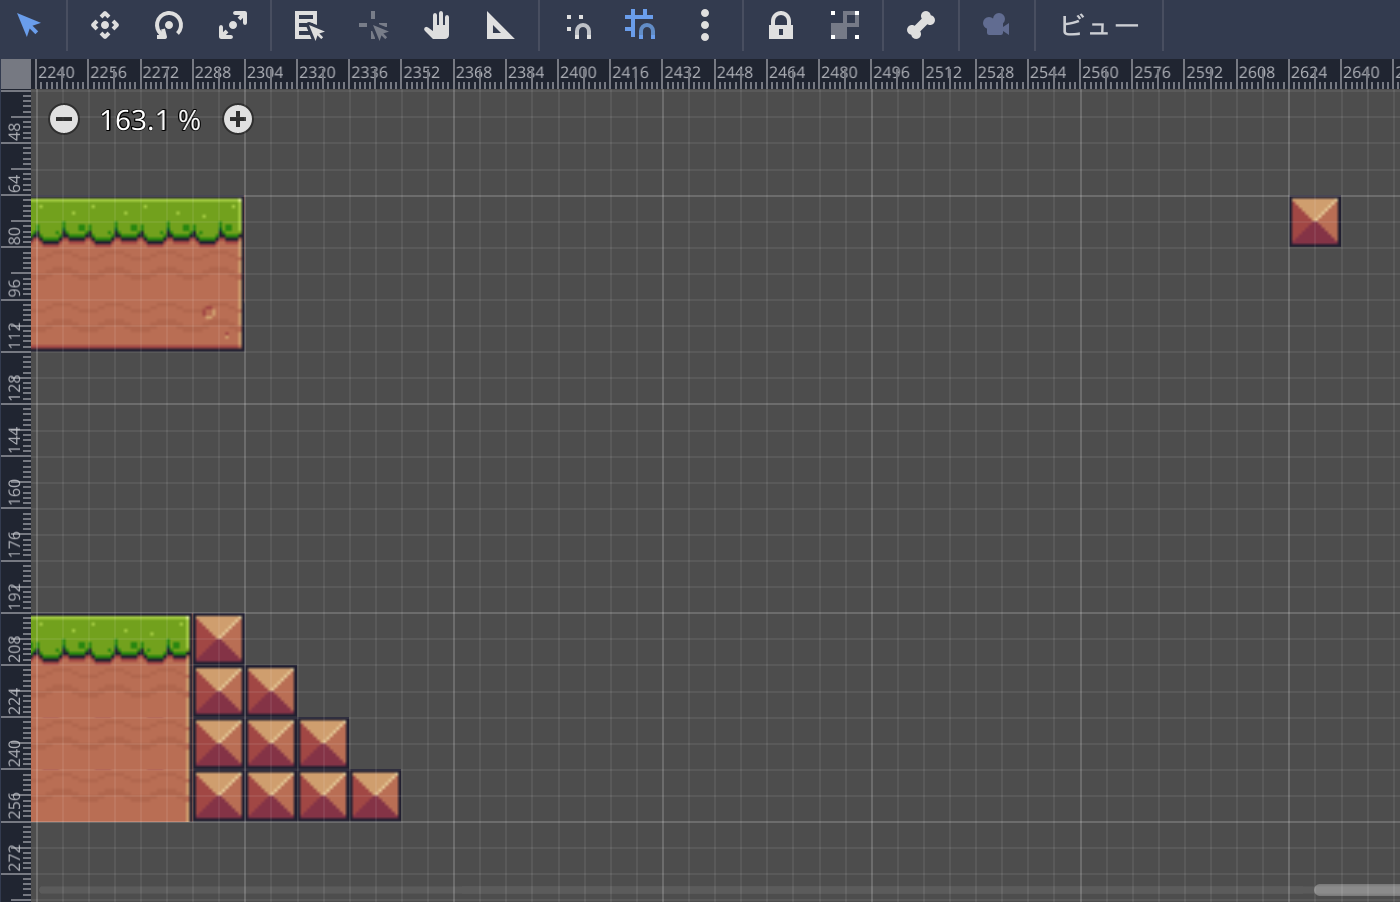The width and height of the screenshot is (1400, 902).
Task: Open skeleton options bone icon
Action: 921,25
